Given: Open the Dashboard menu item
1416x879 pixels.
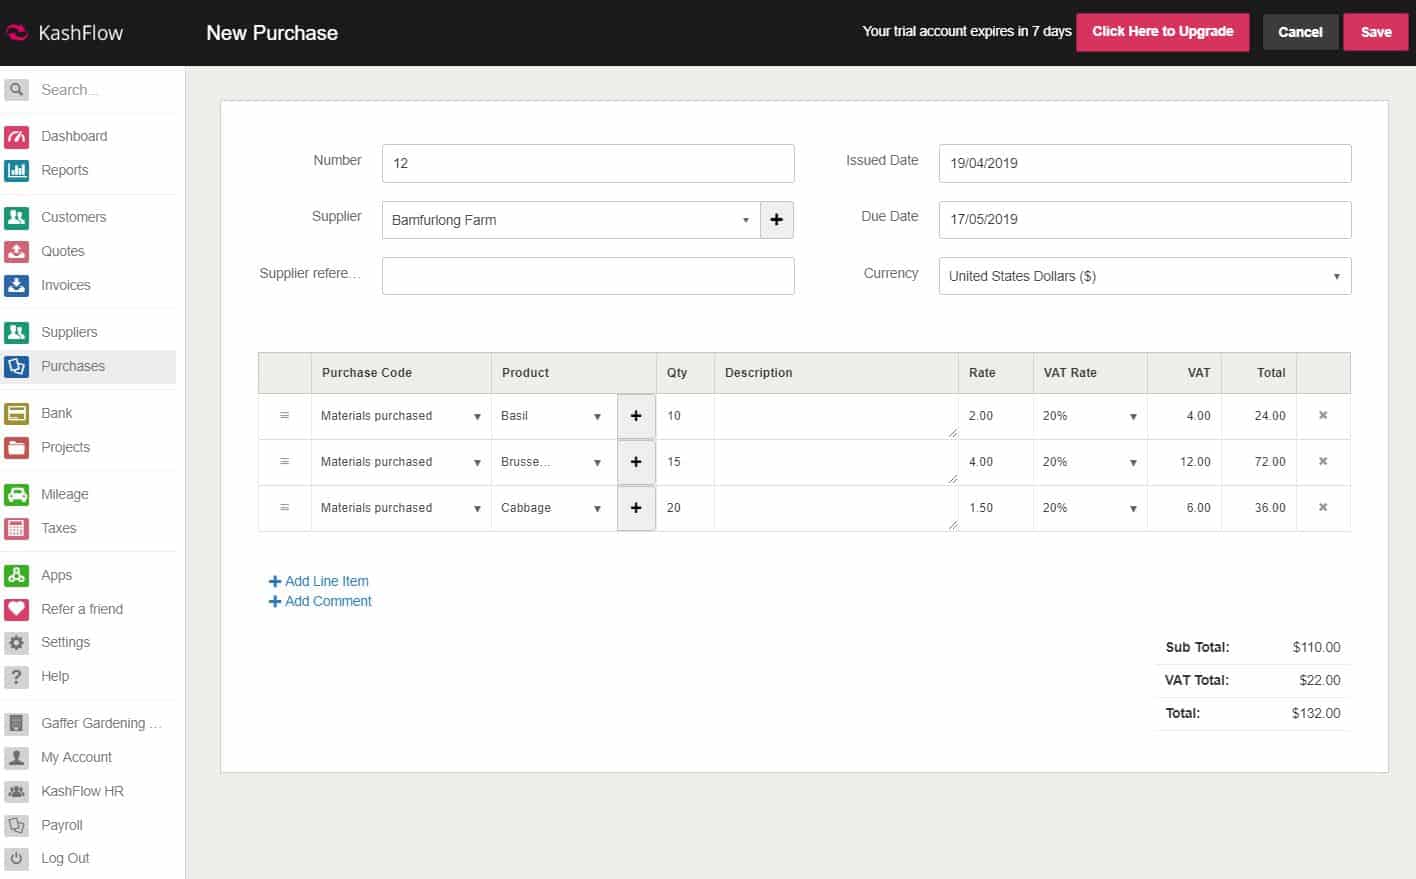Looking at the screenshot, I should (74, 136).
